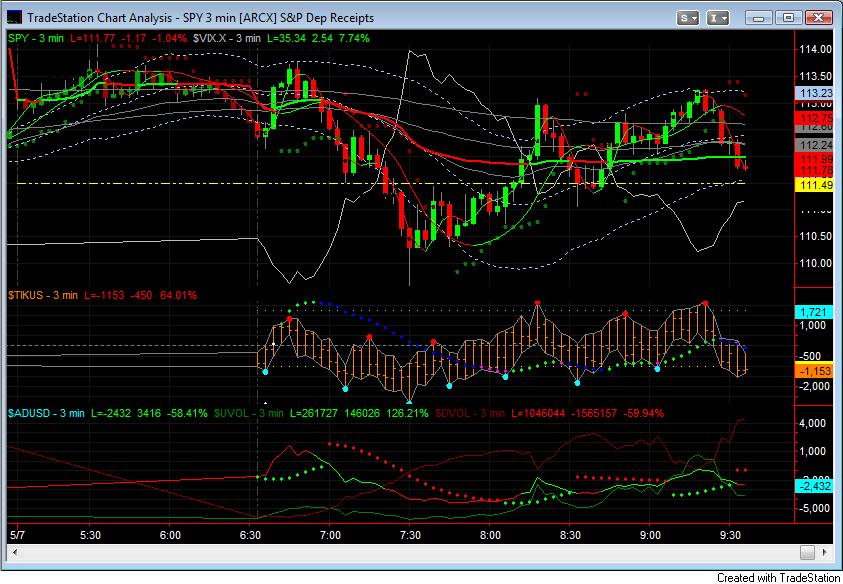Close the Chart Analysis window

(818, 18)
